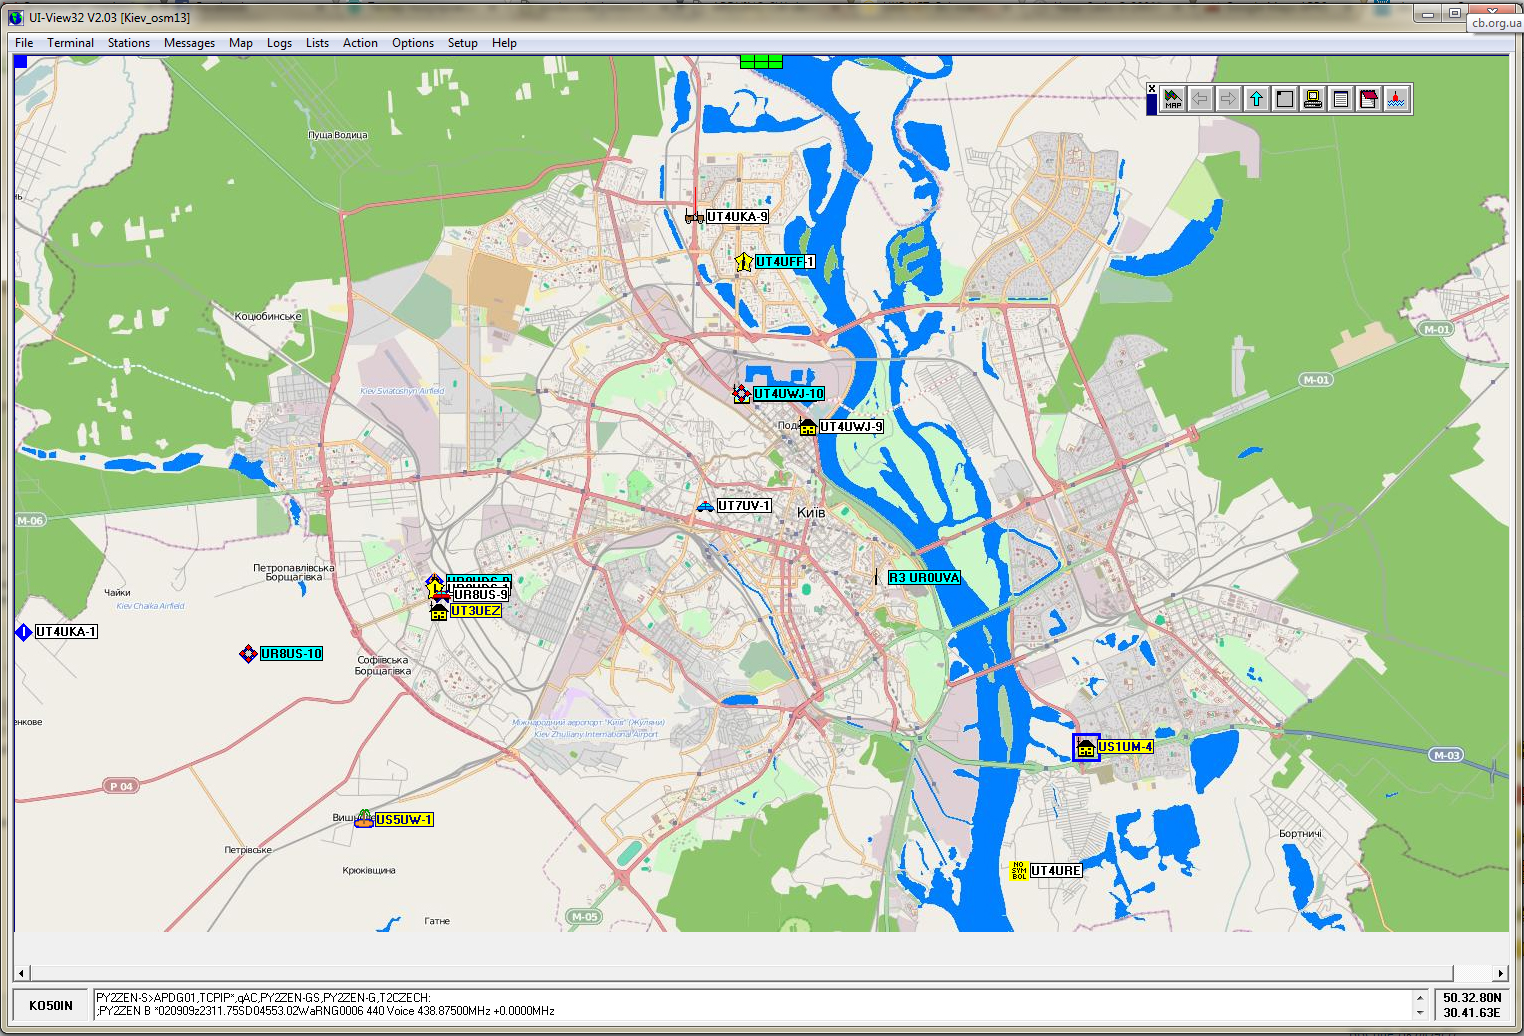Click the MAP button in floating toolbar
This screenshot has height=1036, width=1524.
[x=1172, y=99]
